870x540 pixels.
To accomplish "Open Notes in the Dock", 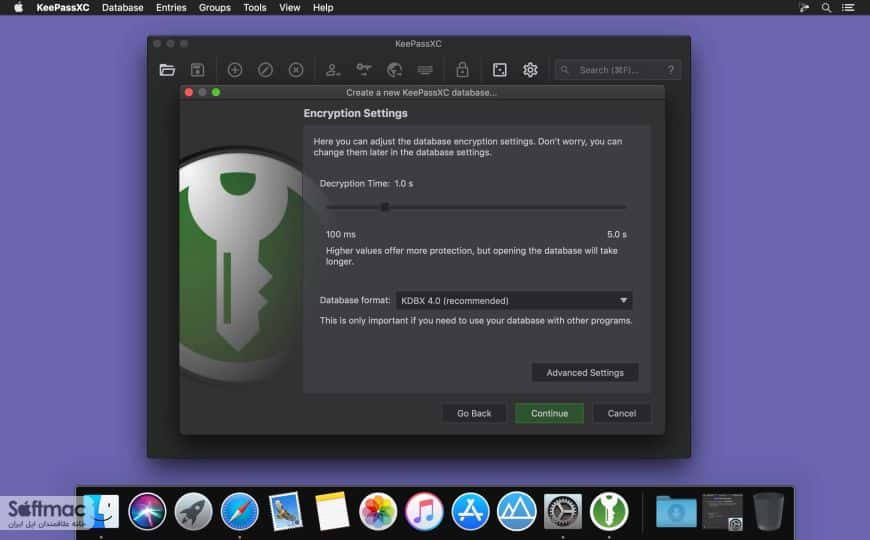I will pos(332,511).
